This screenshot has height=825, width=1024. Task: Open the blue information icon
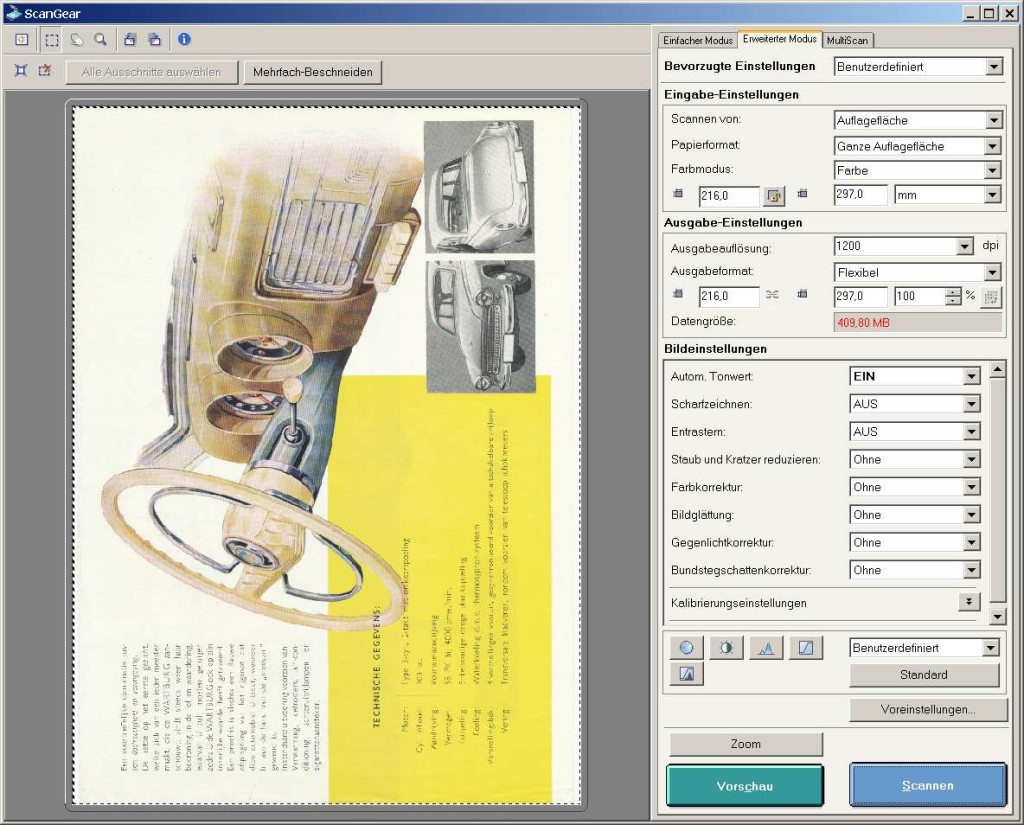click(x=184, y=39)
